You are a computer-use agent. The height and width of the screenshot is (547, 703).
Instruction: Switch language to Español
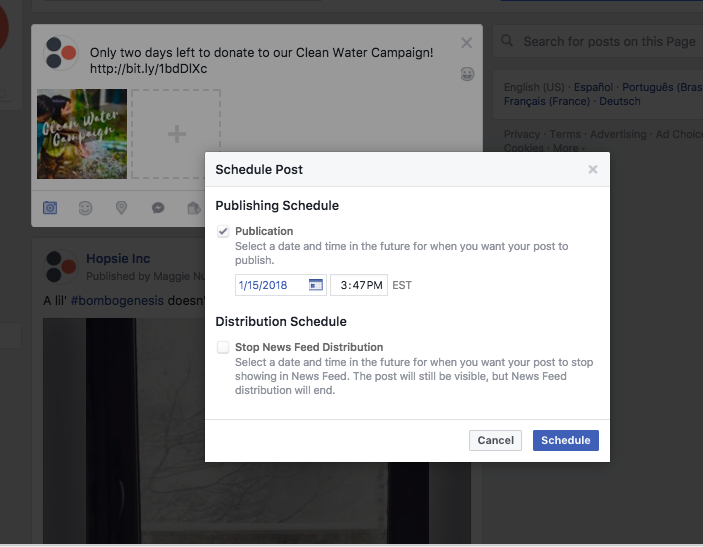coord(593,87)
